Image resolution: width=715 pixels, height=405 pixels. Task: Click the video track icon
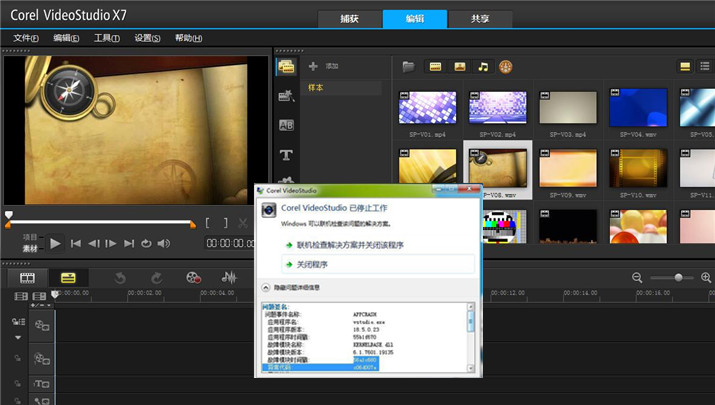42,326
